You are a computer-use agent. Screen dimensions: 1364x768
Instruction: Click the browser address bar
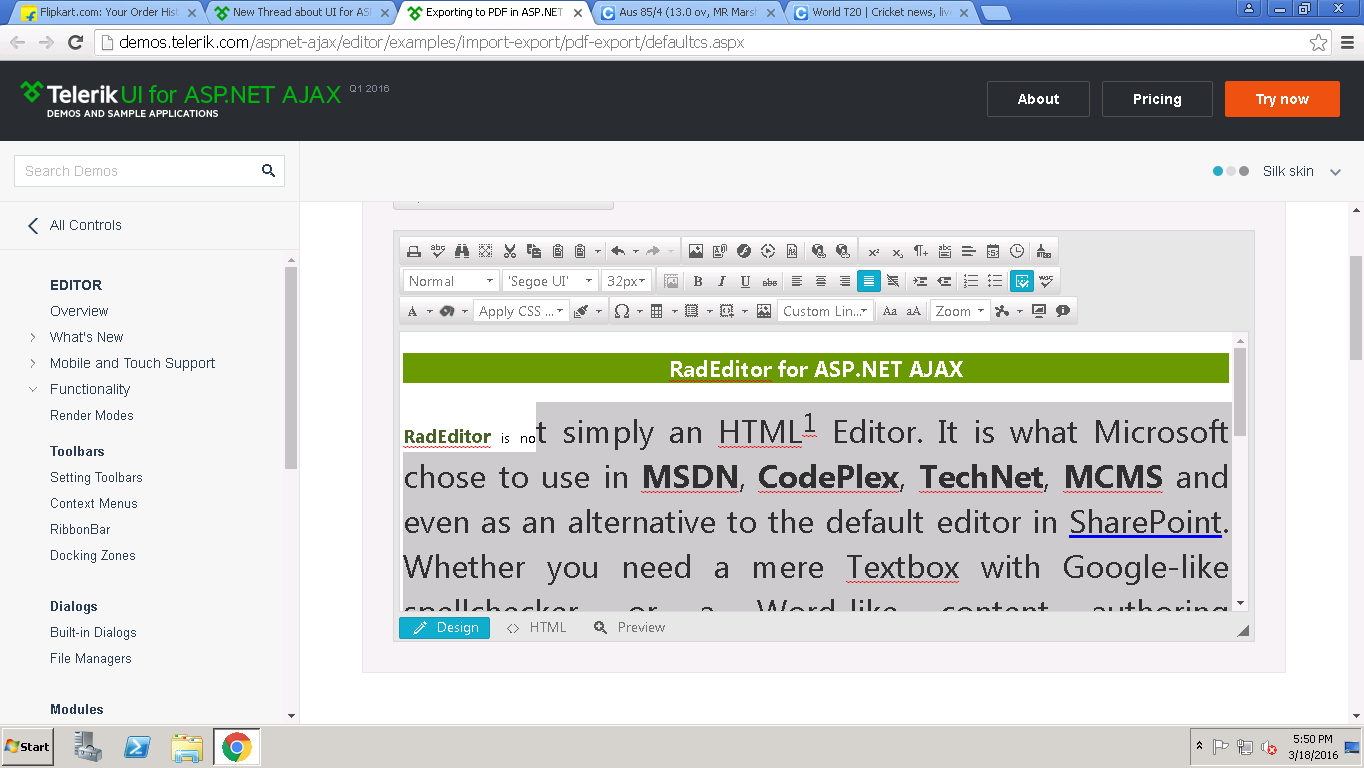714,43
